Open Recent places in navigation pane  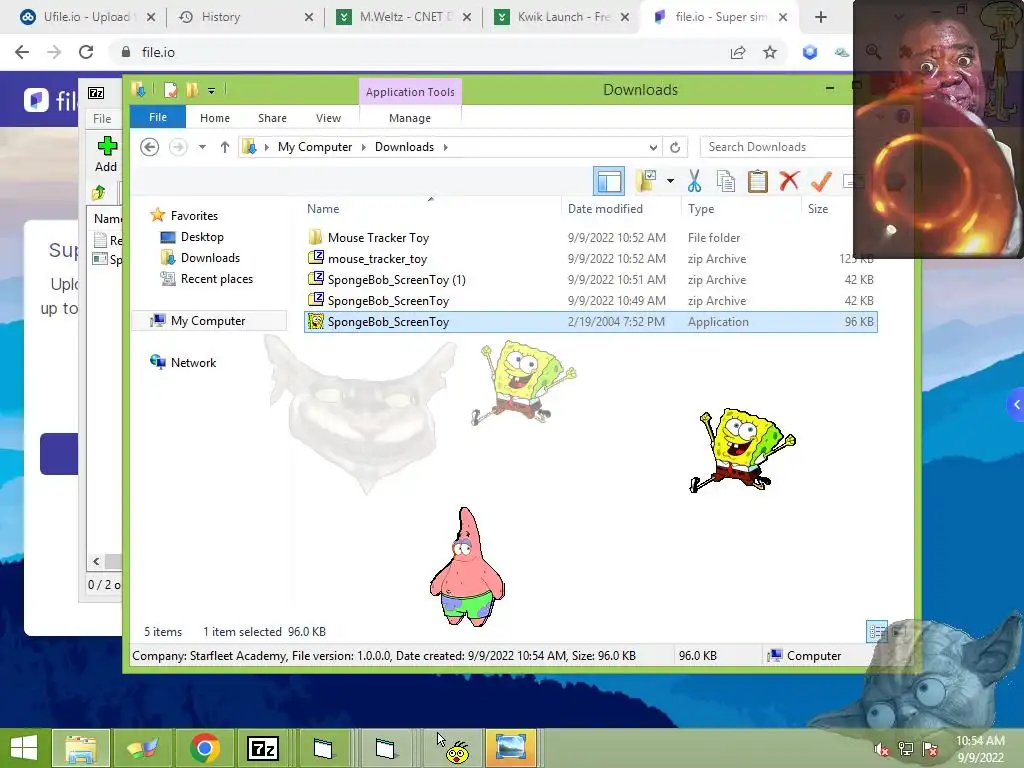click(206, 279)
